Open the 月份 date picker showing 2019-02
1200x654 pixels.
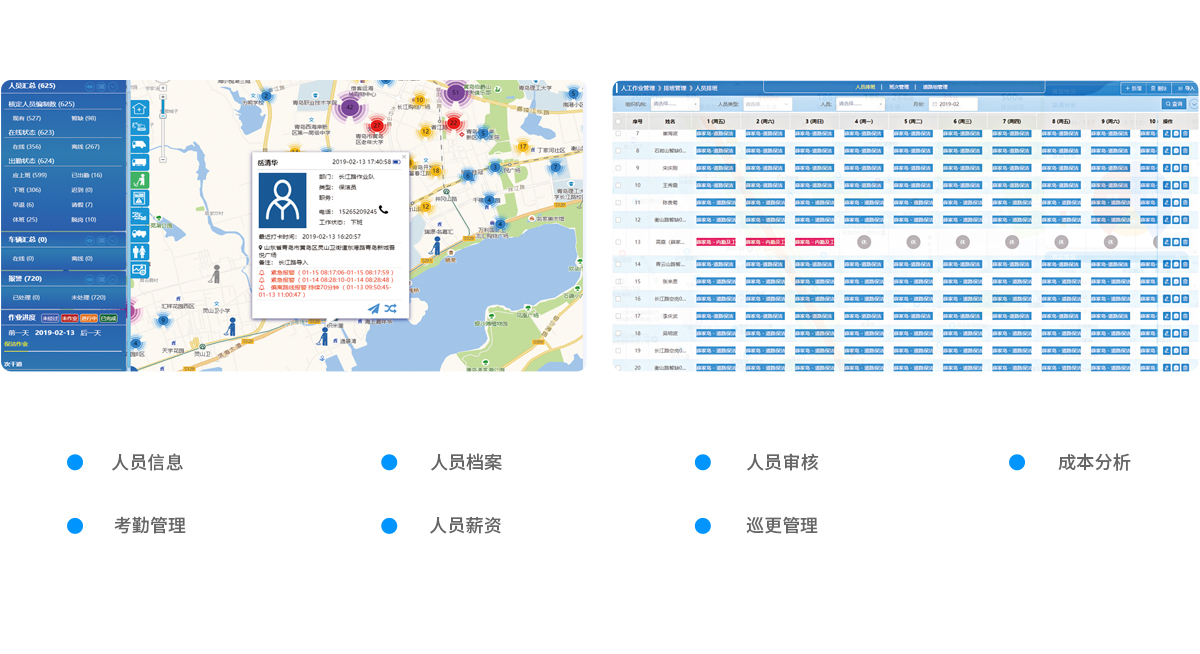pyautogui.click(x=953, y=103)
